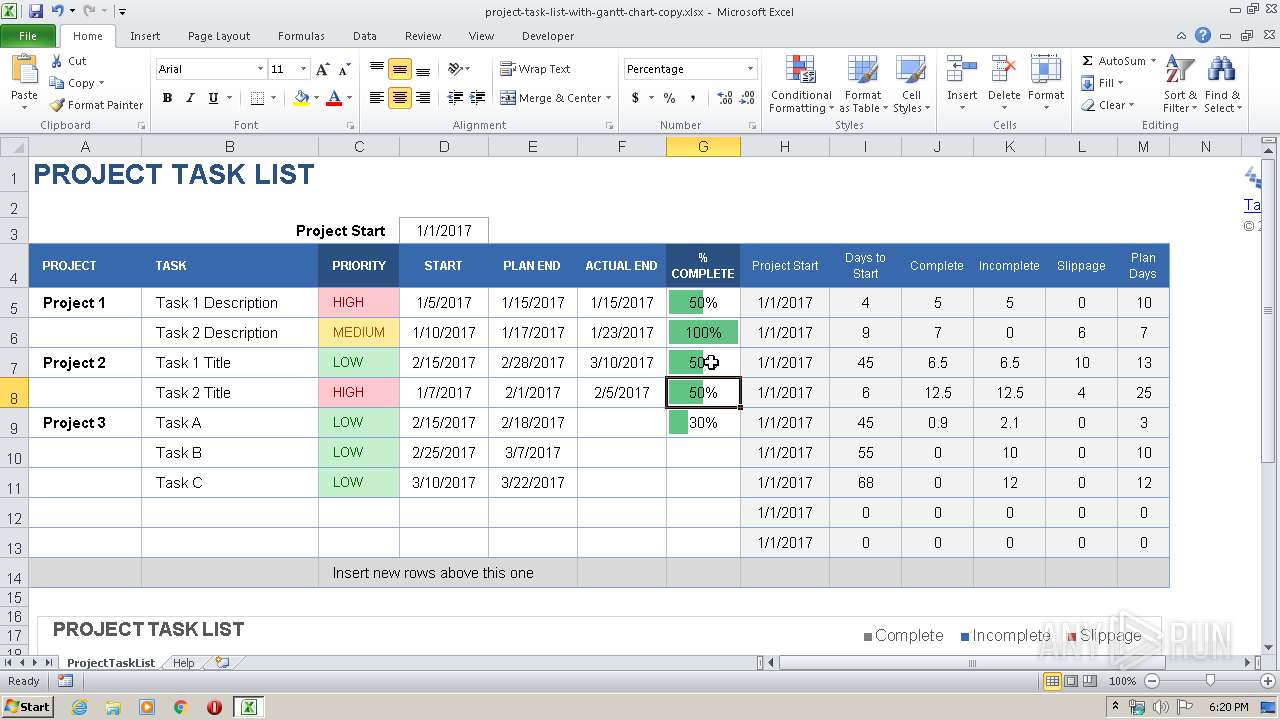
Task: Open Internet Explorer from taskbar
Action: [x=79, y=707]
